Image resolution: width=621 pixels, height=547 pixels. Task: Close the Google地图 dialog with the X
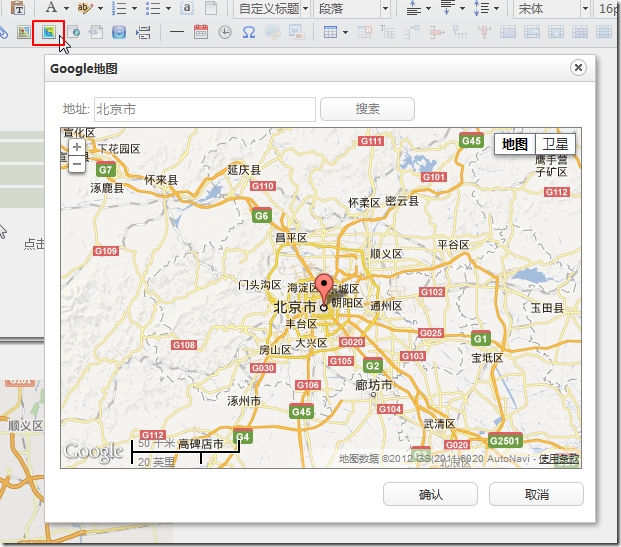[x=578, y=68]
